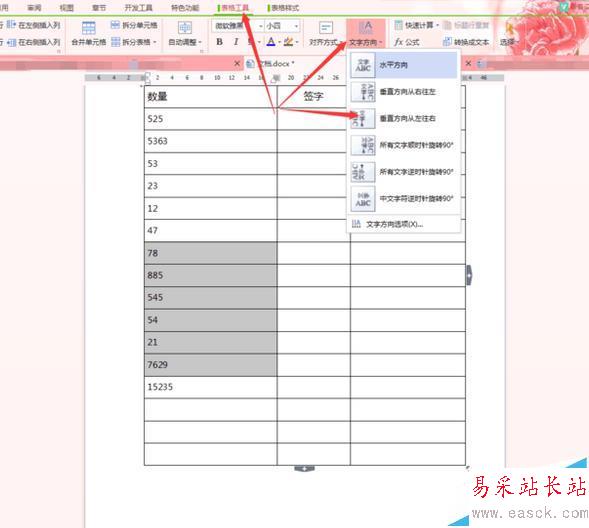Open the 开发工具 developer tools tab
Viewport: 589px width, 528px height.
[x=138, y=8]
